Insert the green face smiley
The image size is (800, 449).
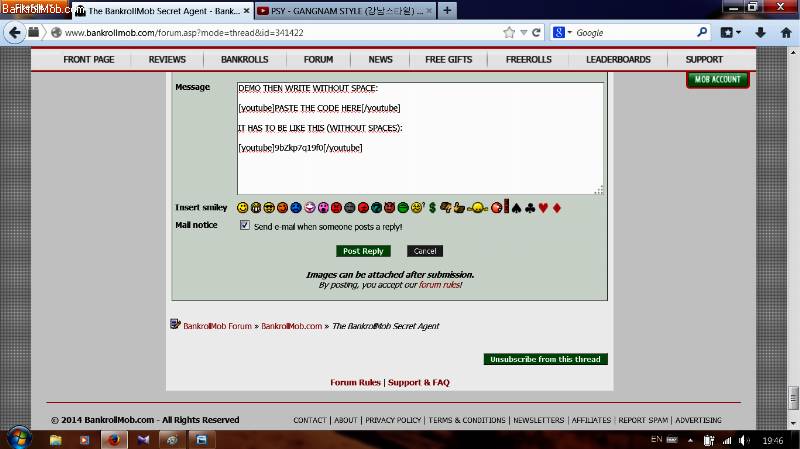coord(403,208)
